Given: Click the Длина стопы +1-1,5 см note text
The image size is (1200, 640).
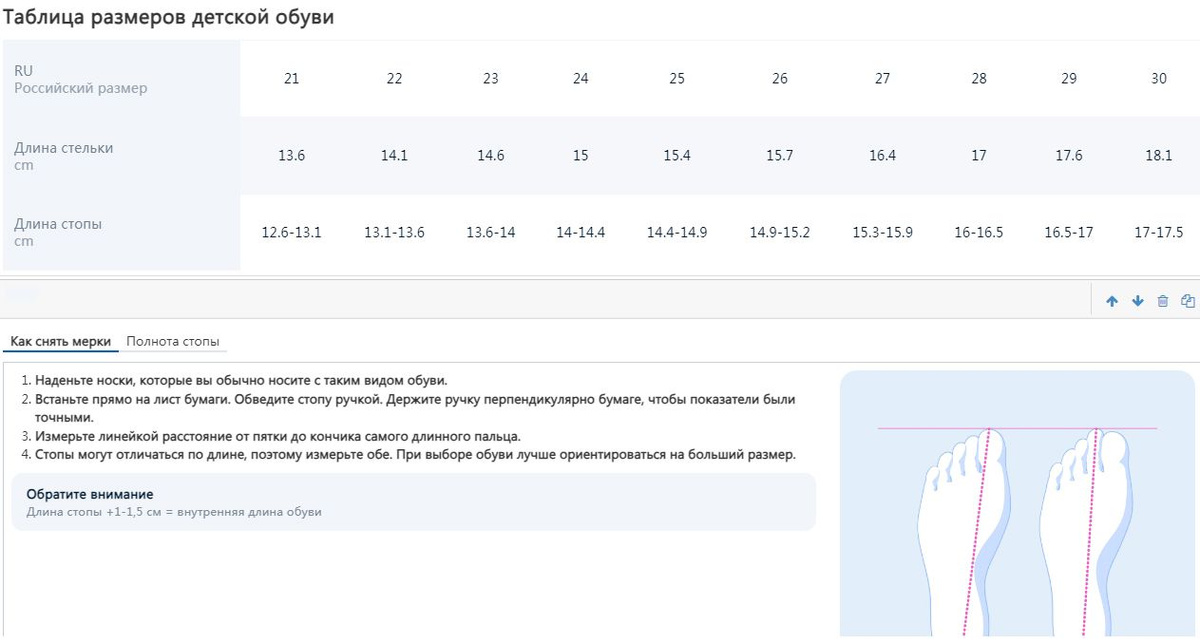Looking at the screenshot, I should tap(174, 512).
